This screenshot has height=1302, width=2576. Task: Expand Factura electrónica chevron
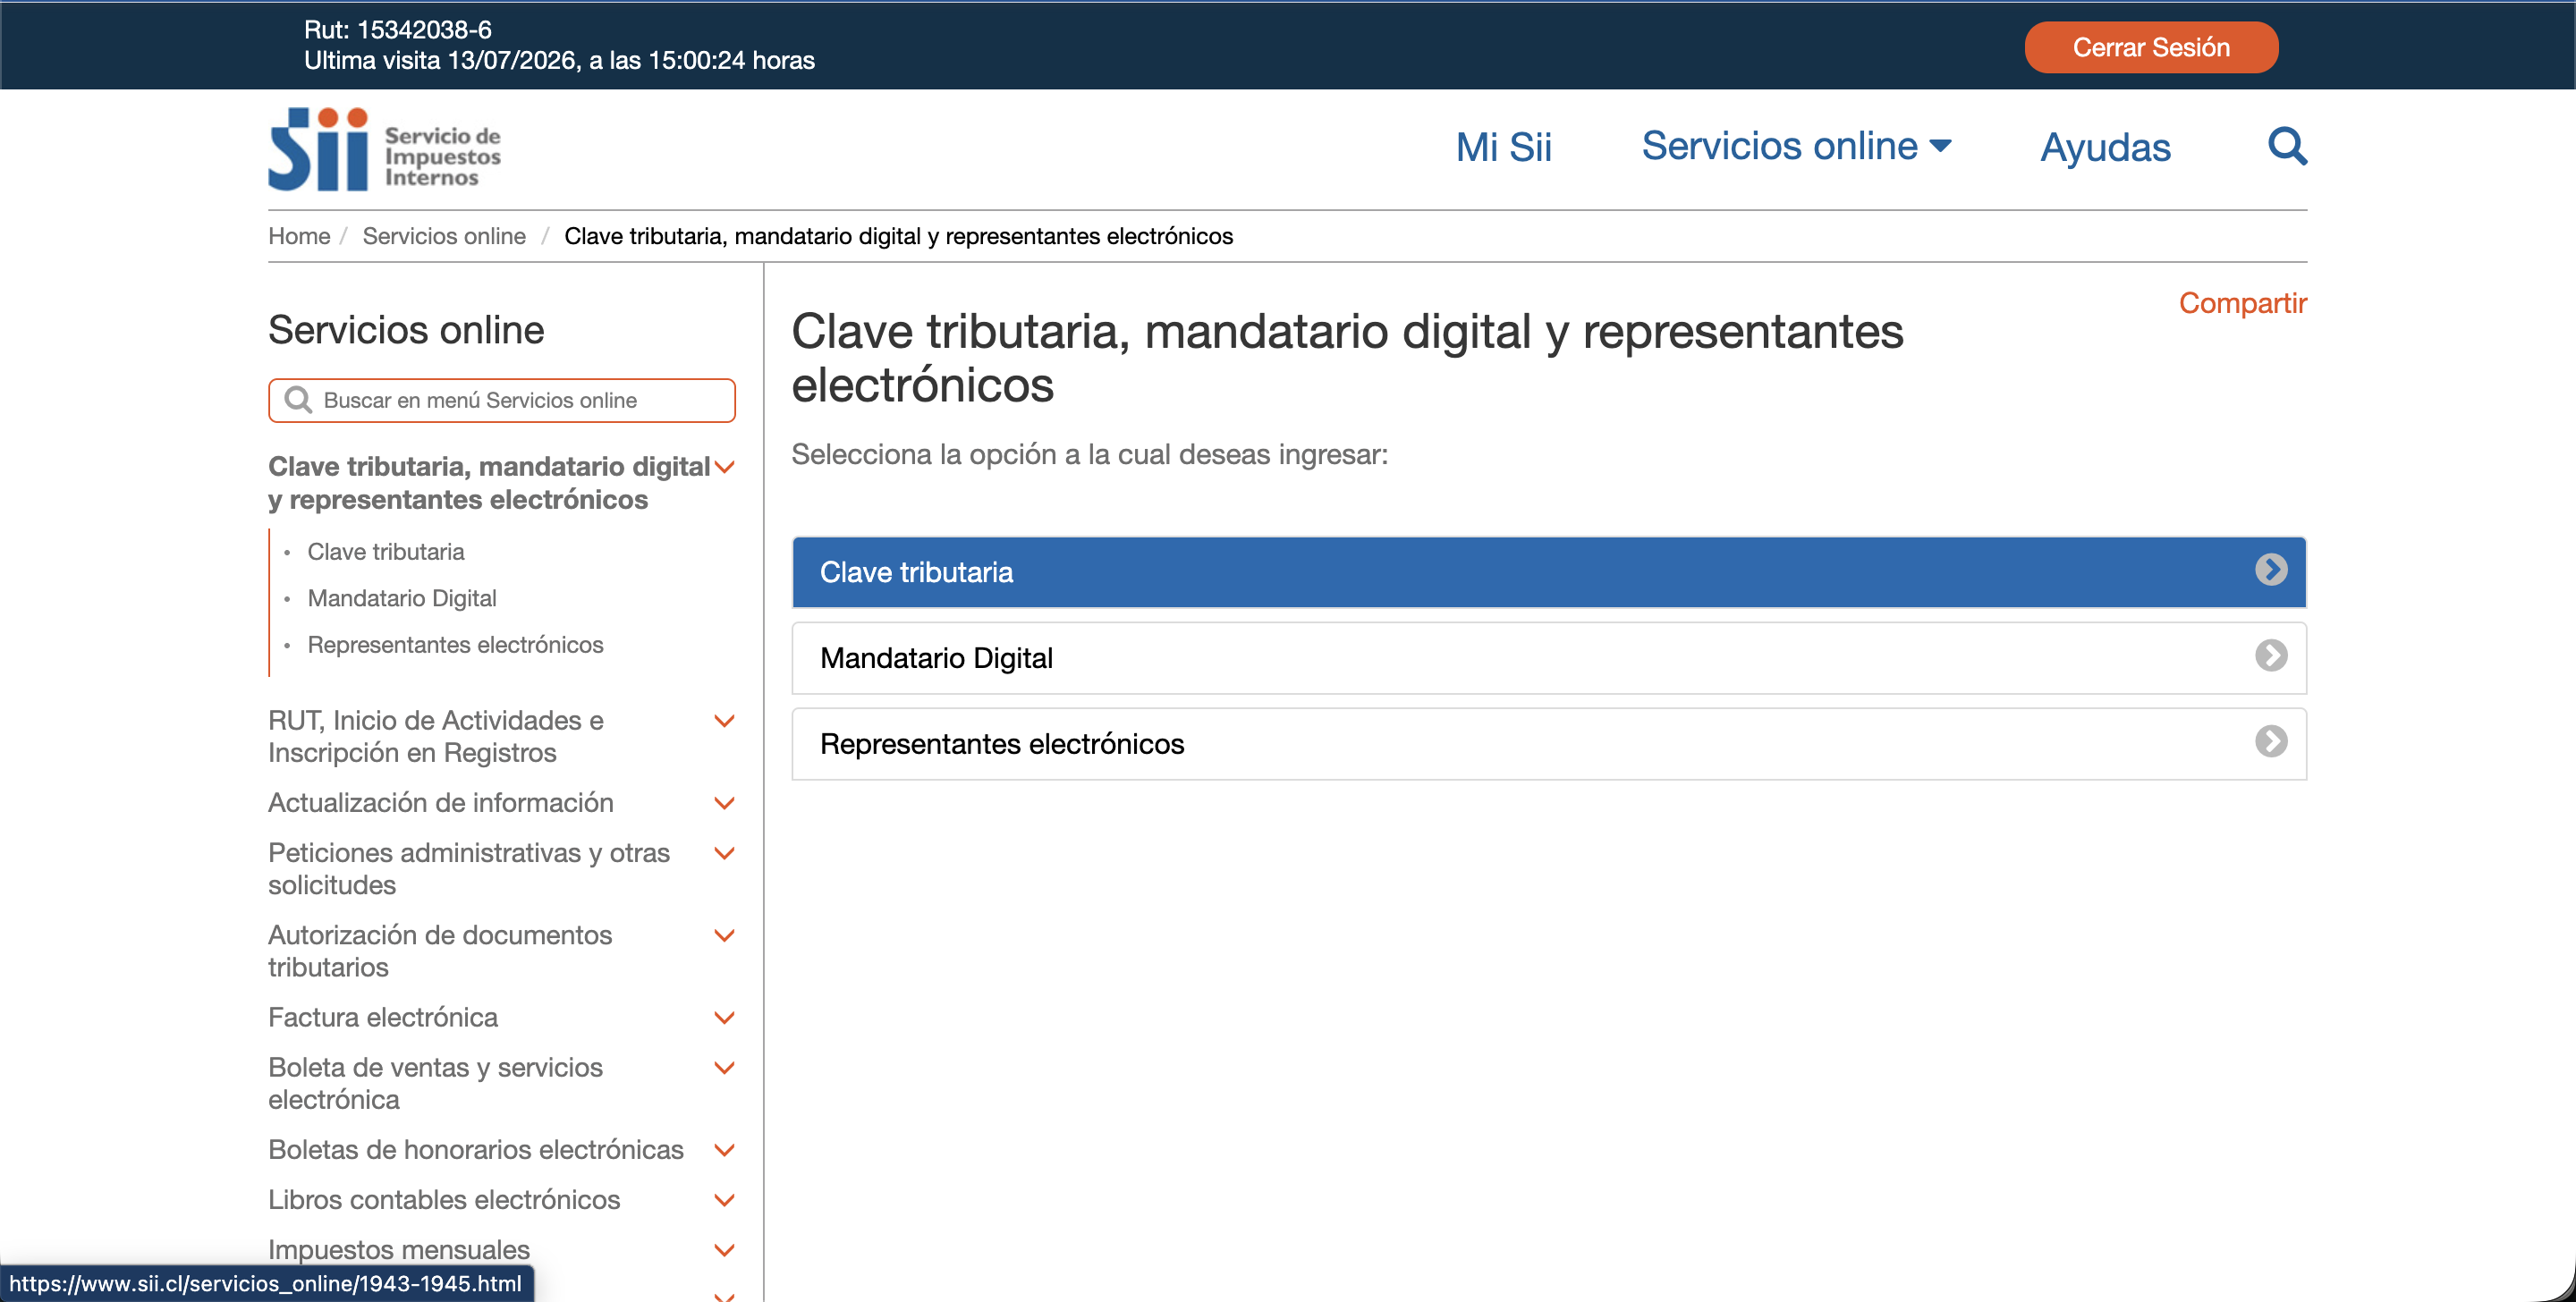[725, 1018]
